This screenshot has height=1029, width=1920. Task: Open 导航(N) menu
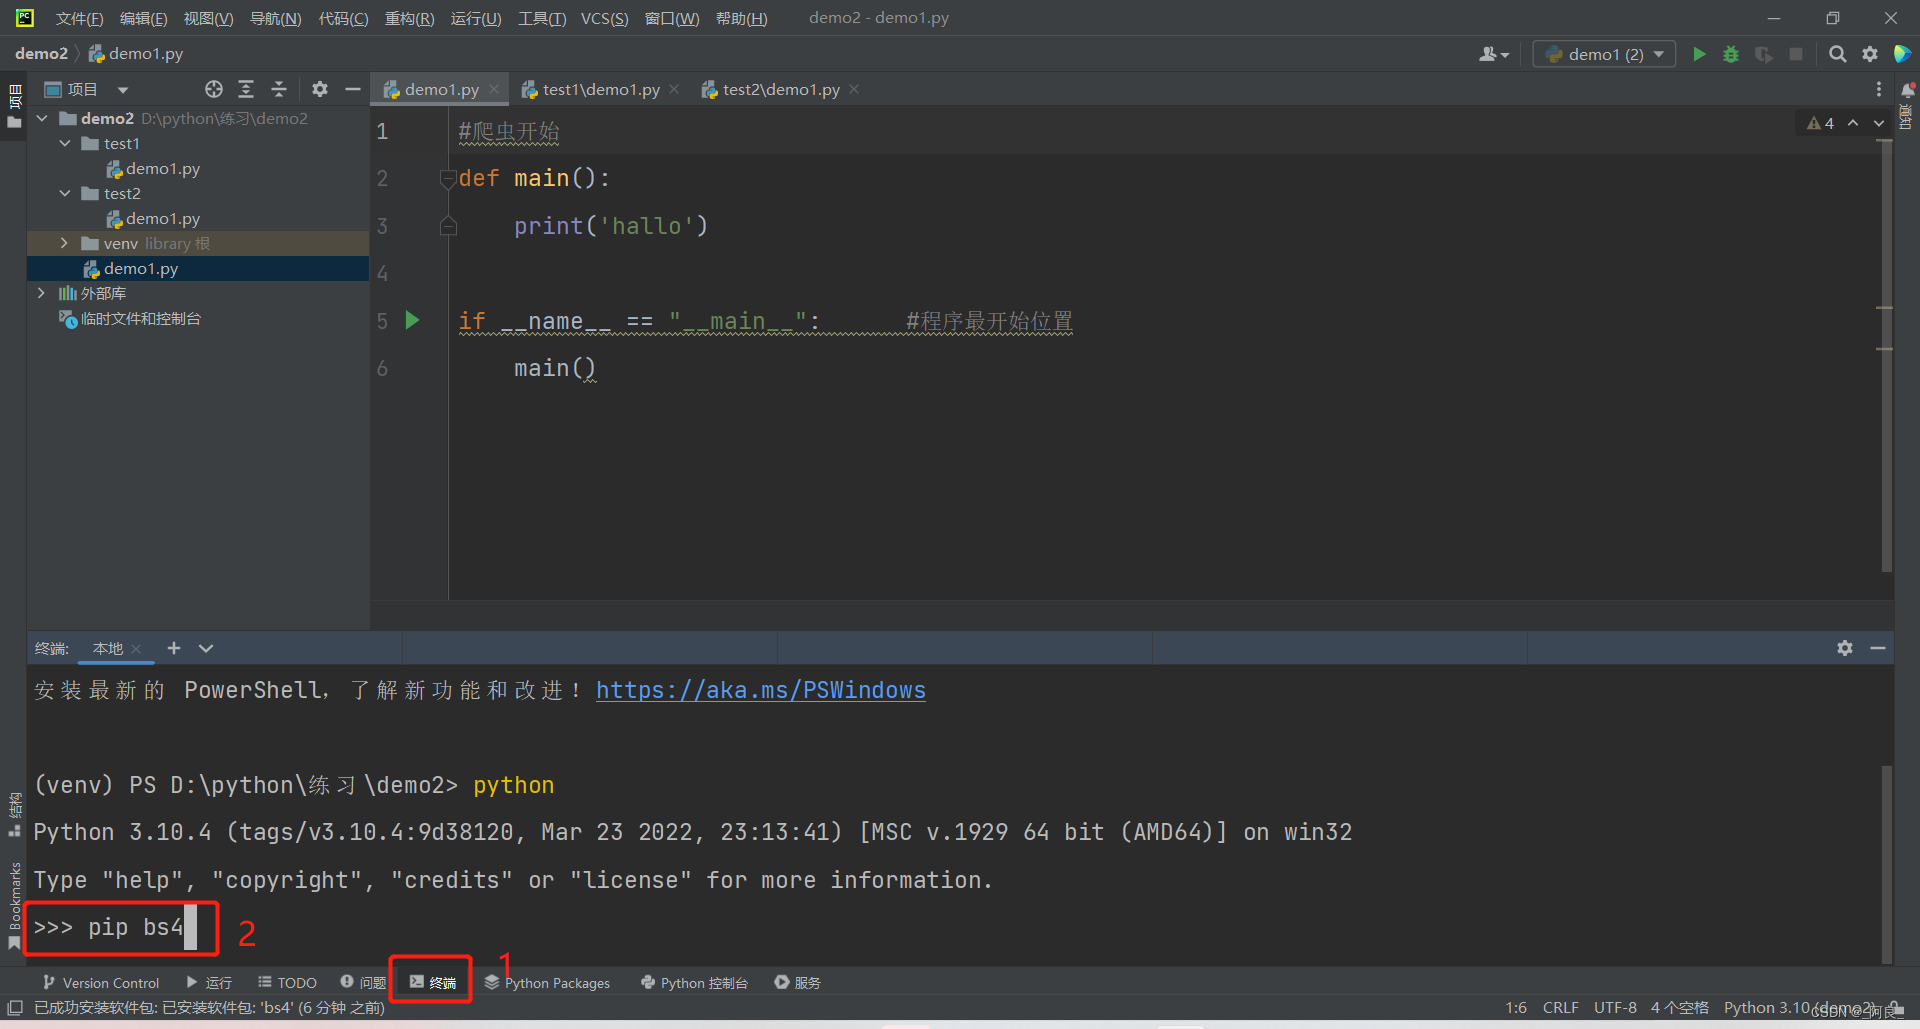point(275,18)
